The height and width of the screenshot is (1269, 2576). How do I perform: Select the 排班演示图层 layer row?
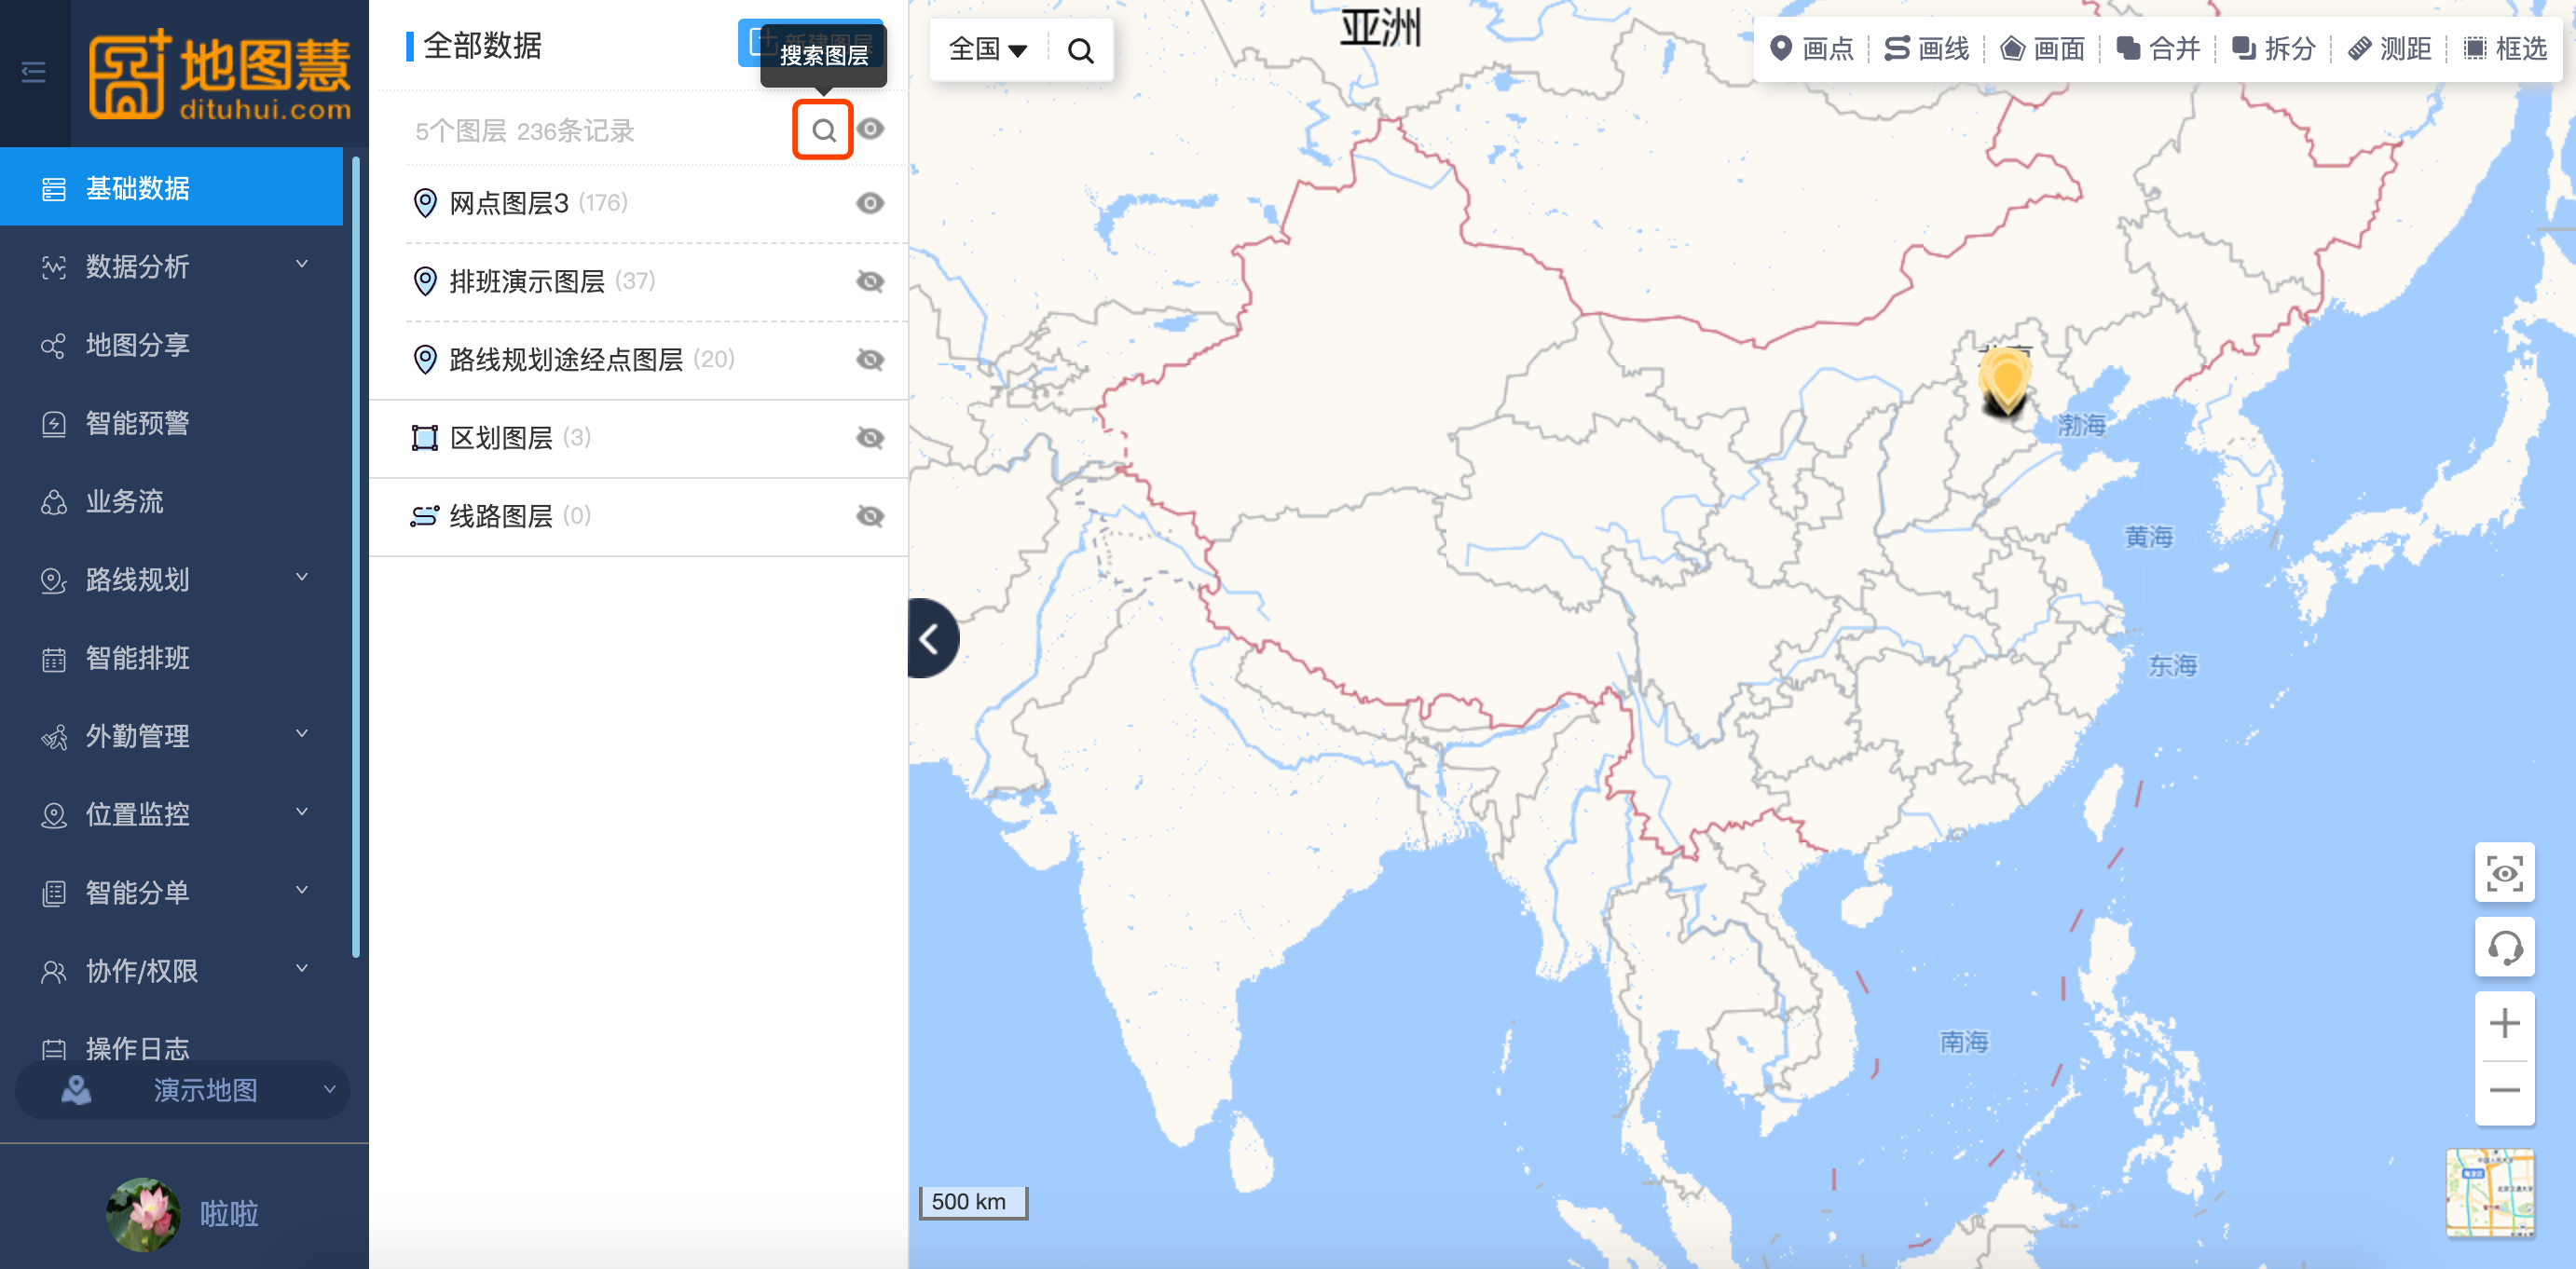638,281
